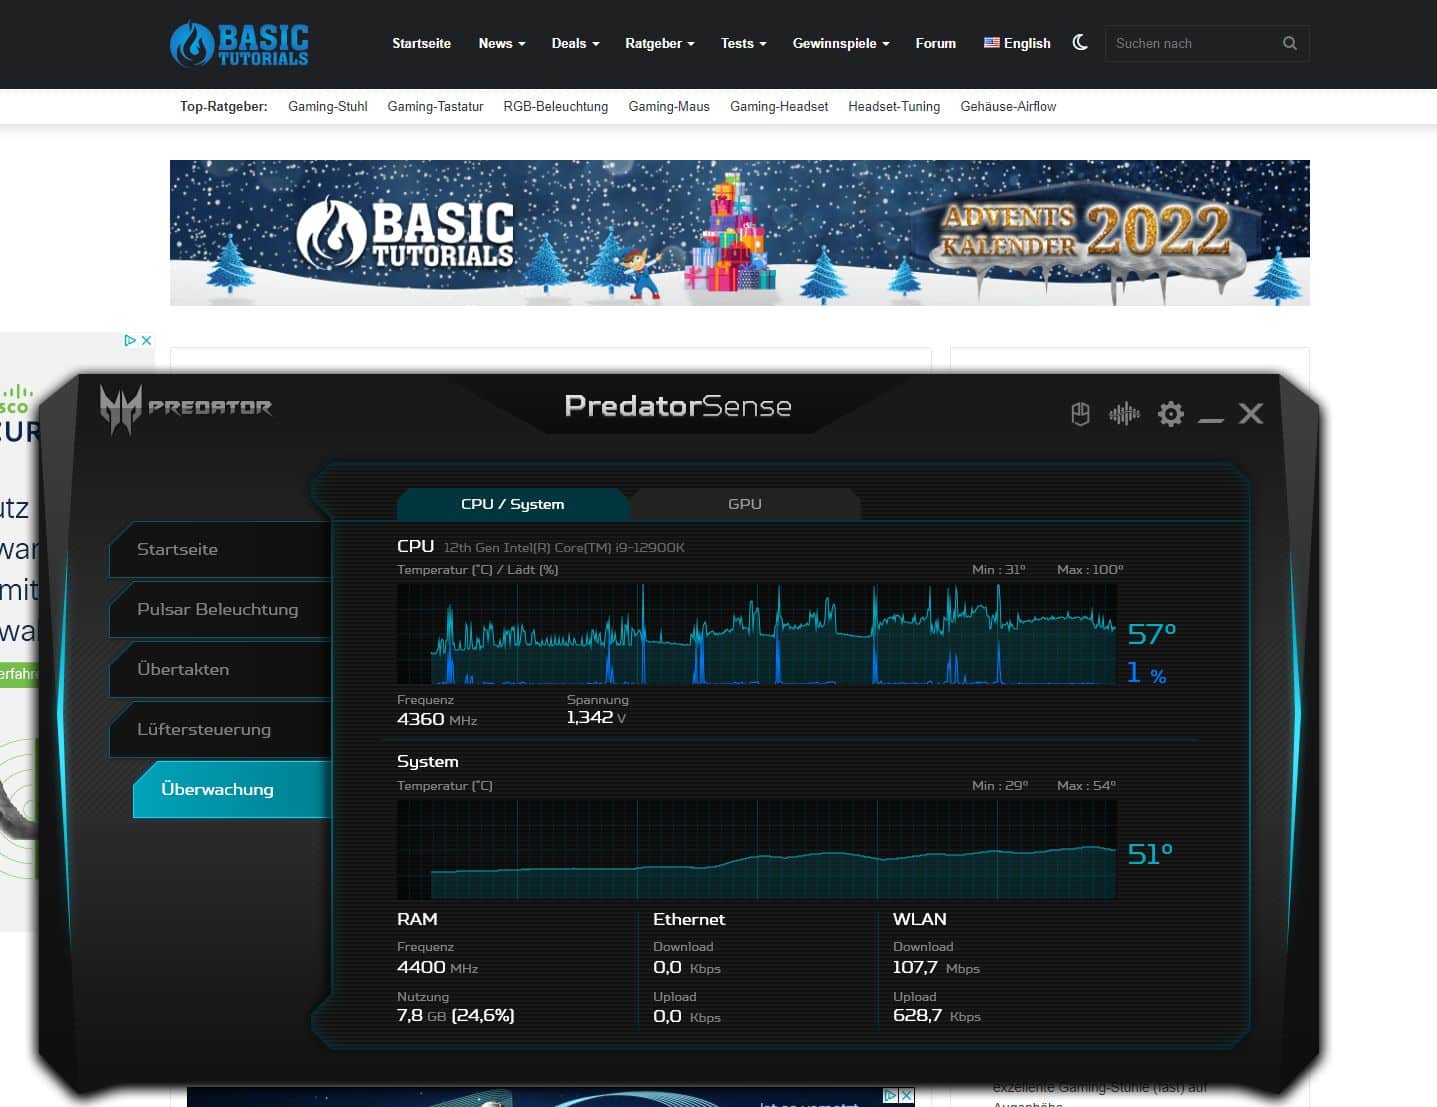
Task: Expand the News dropdown menu
Action: click(501, 43)
